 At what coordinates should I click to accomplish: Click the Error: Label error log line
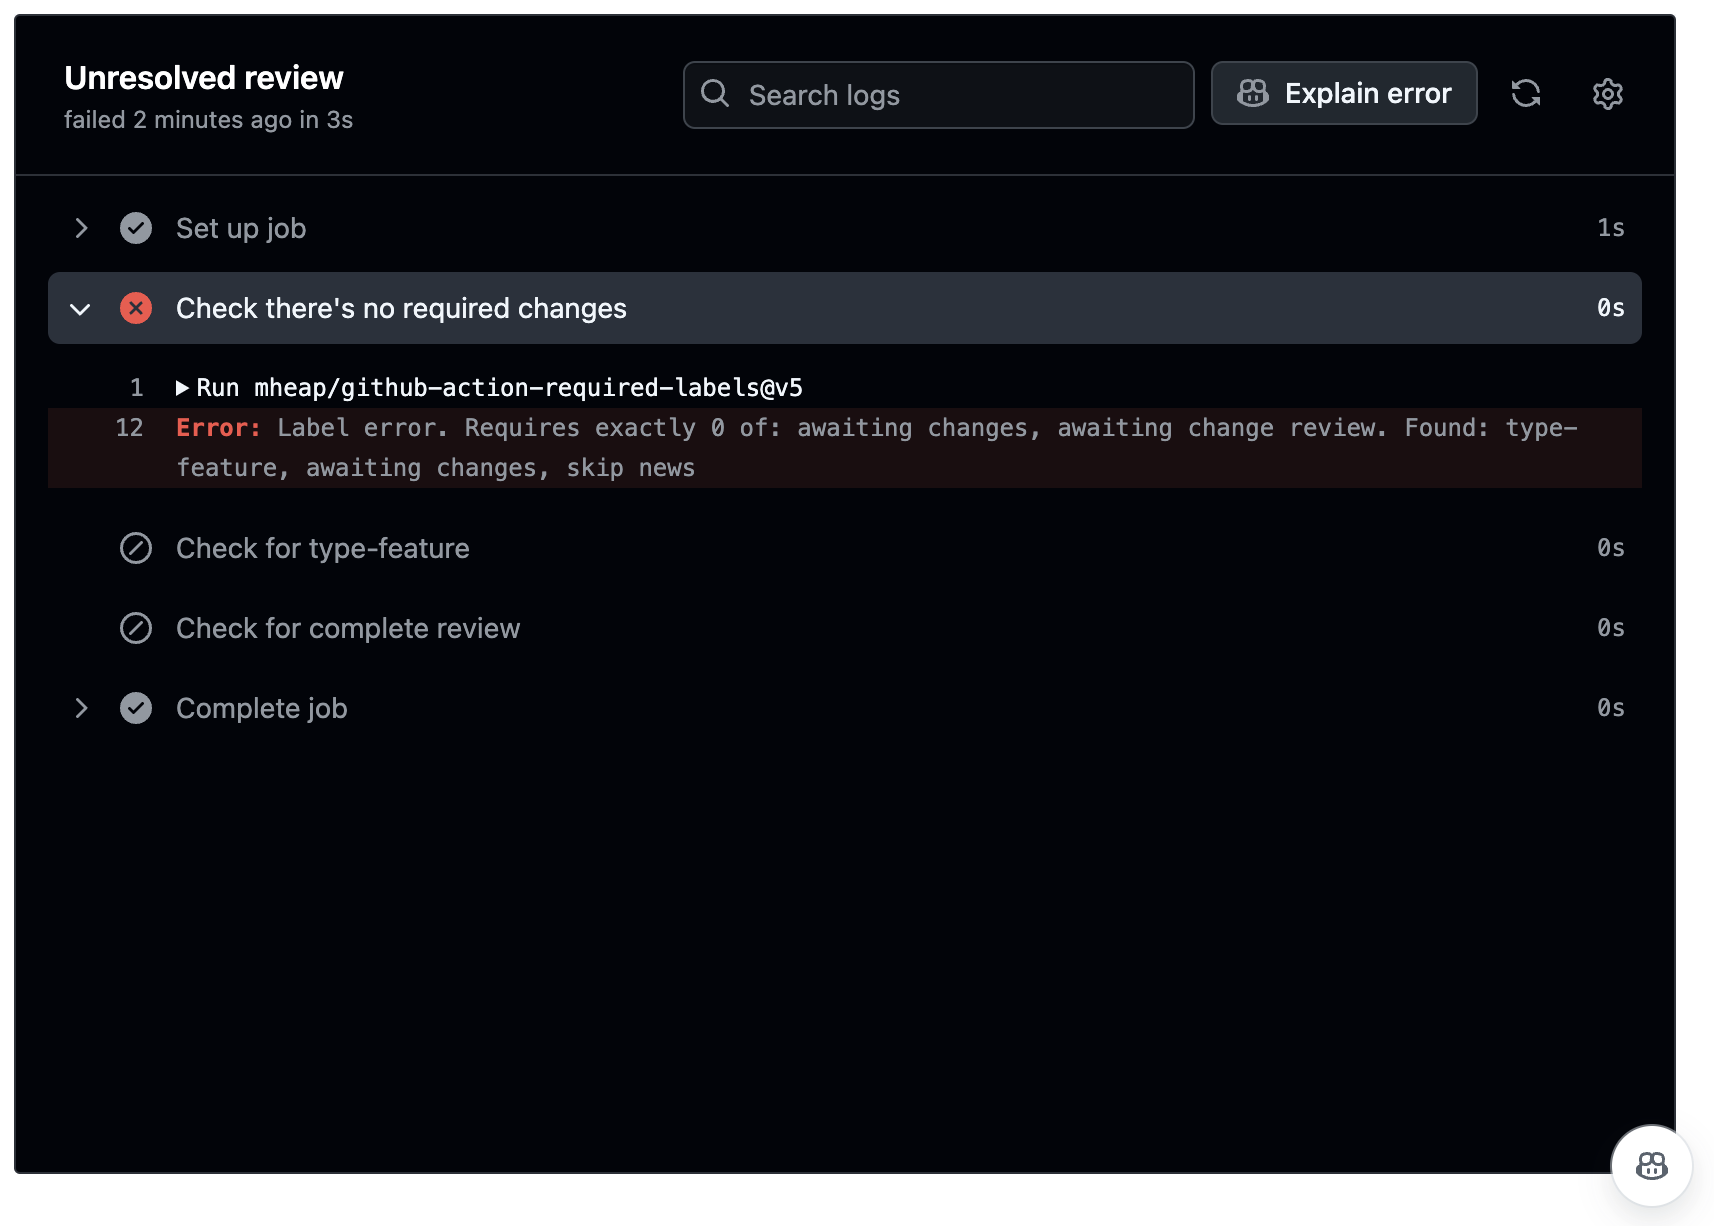(845, 448)
